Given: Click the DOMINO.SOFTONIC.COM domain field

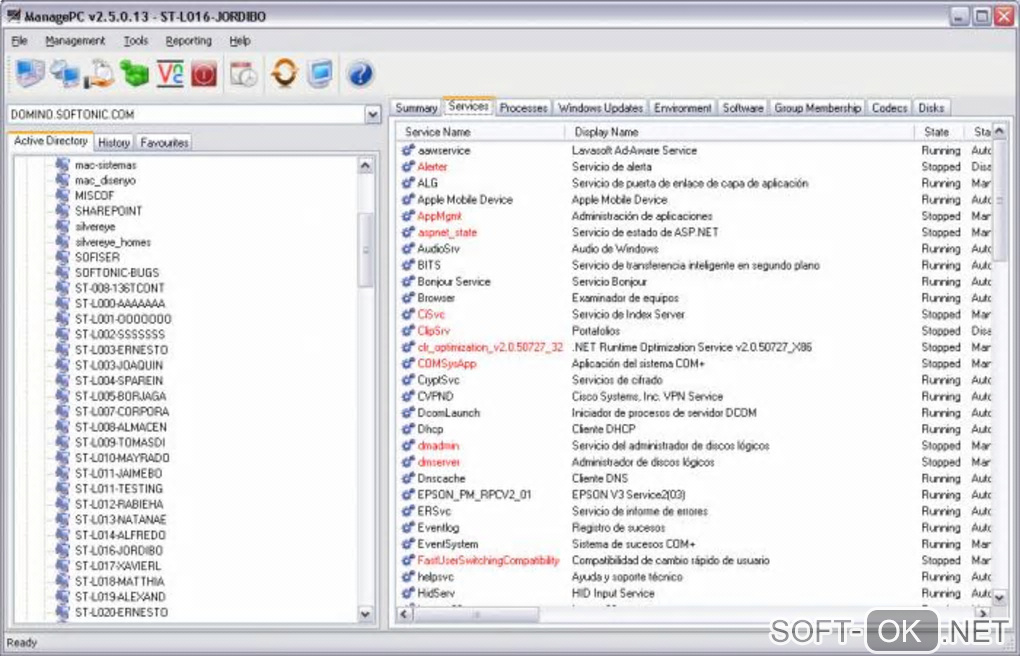Looking at the screenshot, I should (186, 115).
